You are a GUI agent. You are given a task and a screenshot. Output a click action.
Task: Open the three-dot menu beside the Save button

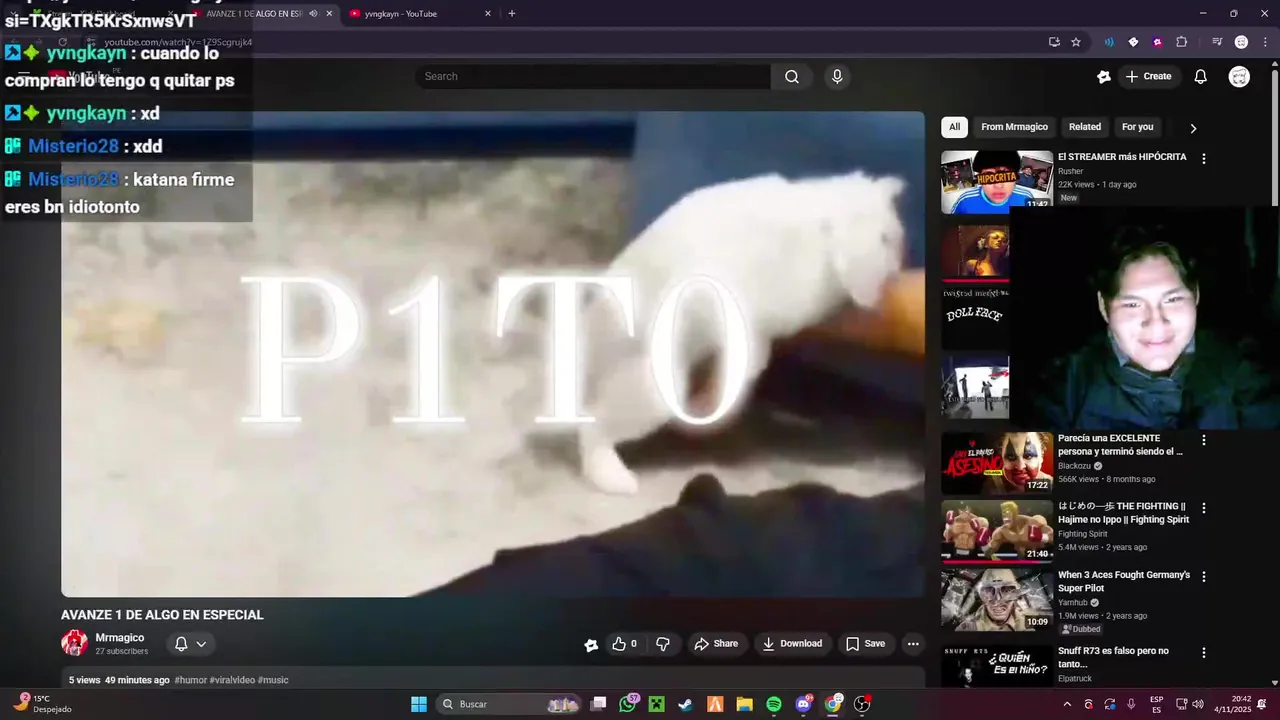(913, 644)
